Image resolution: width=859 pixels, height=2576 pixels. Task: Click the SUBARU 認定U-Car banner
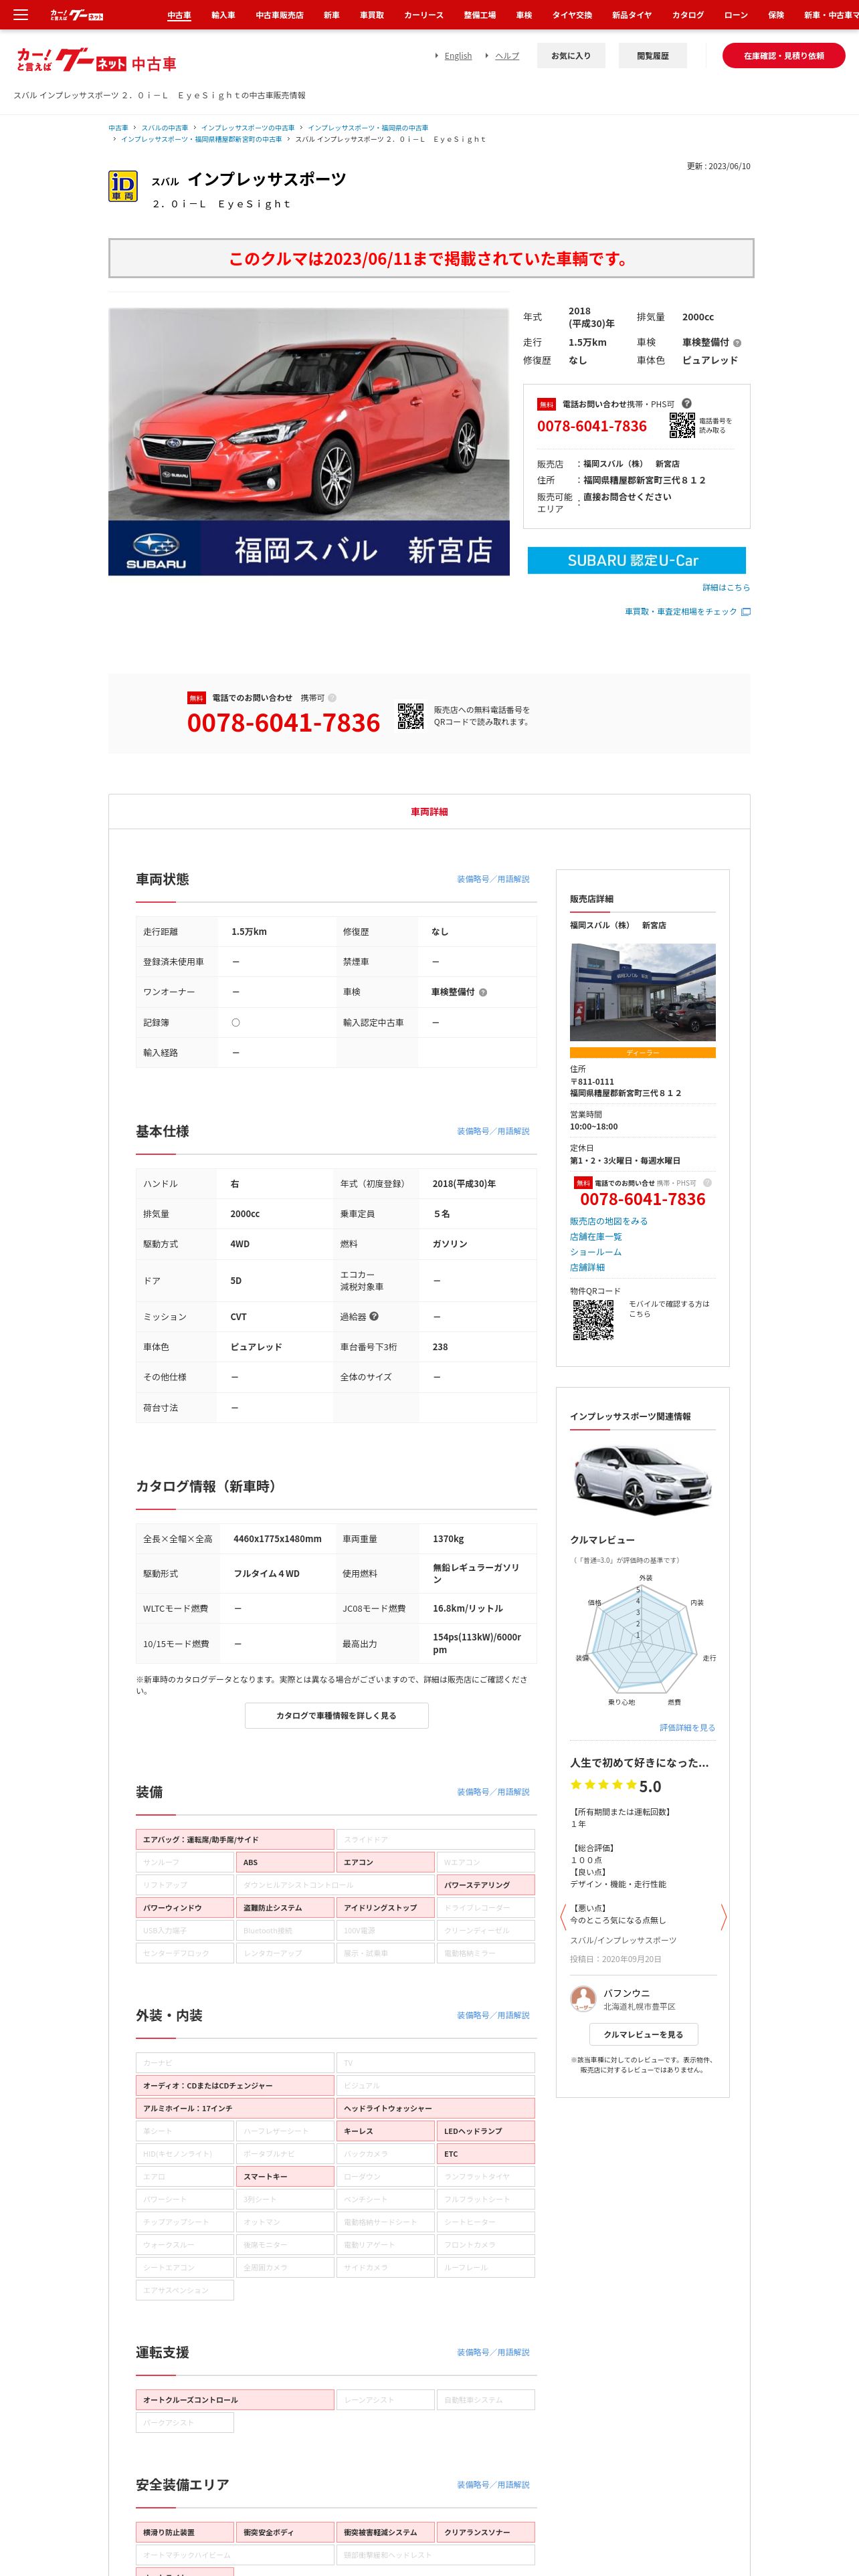(x=636, y=560)
